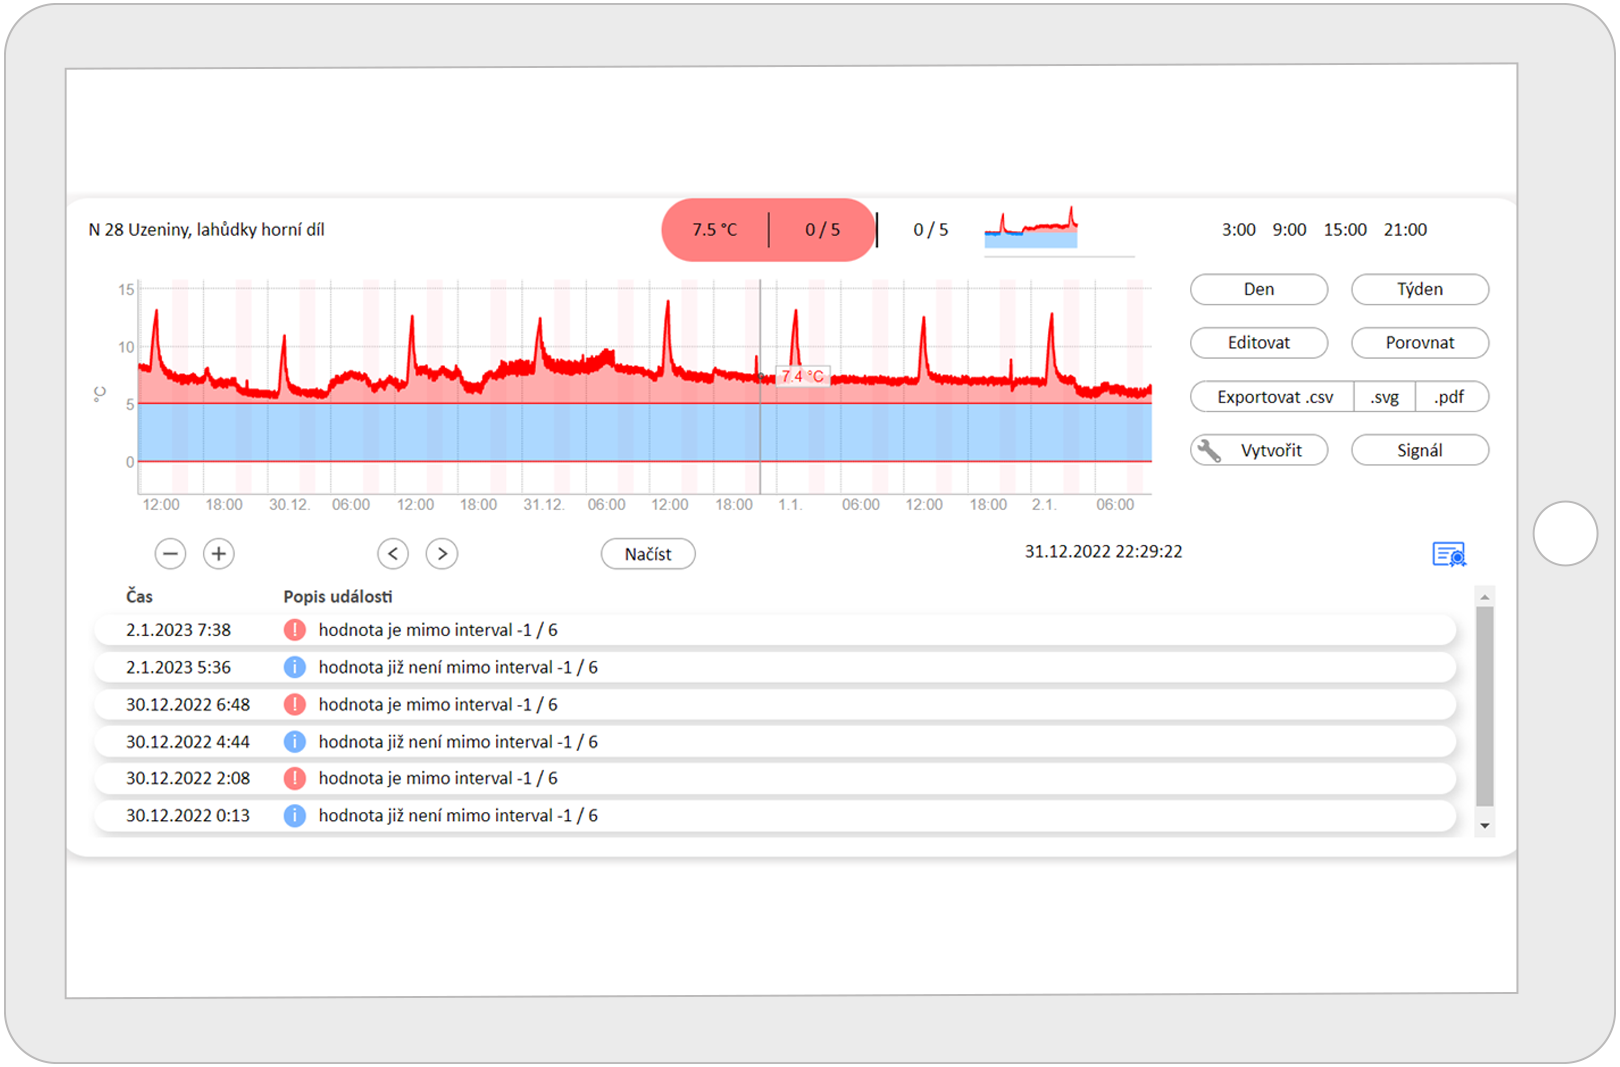Viewport: 1620px width, 1067px height.
Task: Click the tablet home button
Action: tap(1565, 533)
